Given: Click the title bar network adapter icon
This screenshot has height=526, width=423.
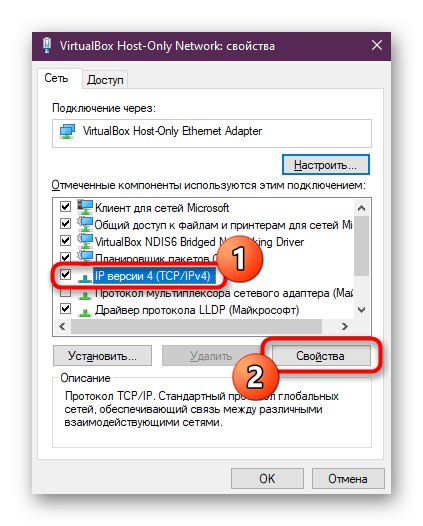Looking at the screenshot, I should [47, 45].
